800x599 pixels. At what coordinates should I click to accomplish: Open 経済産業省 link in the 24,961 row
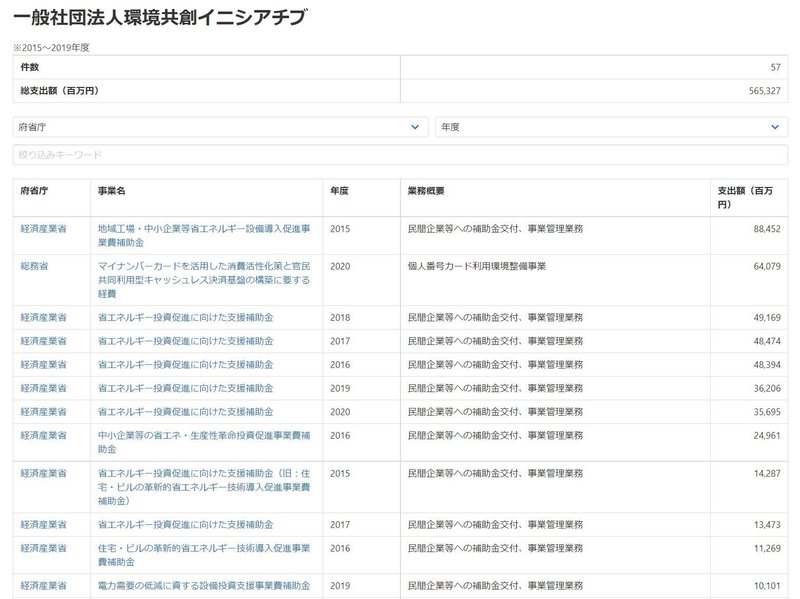(x=43, y=435)
